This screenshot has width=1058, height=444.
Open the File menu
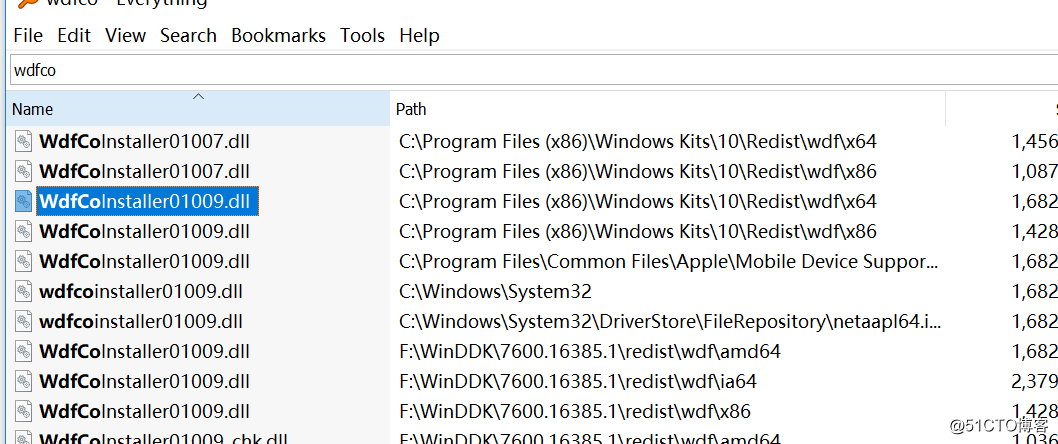pyautogui.click(x=28, y=36)
